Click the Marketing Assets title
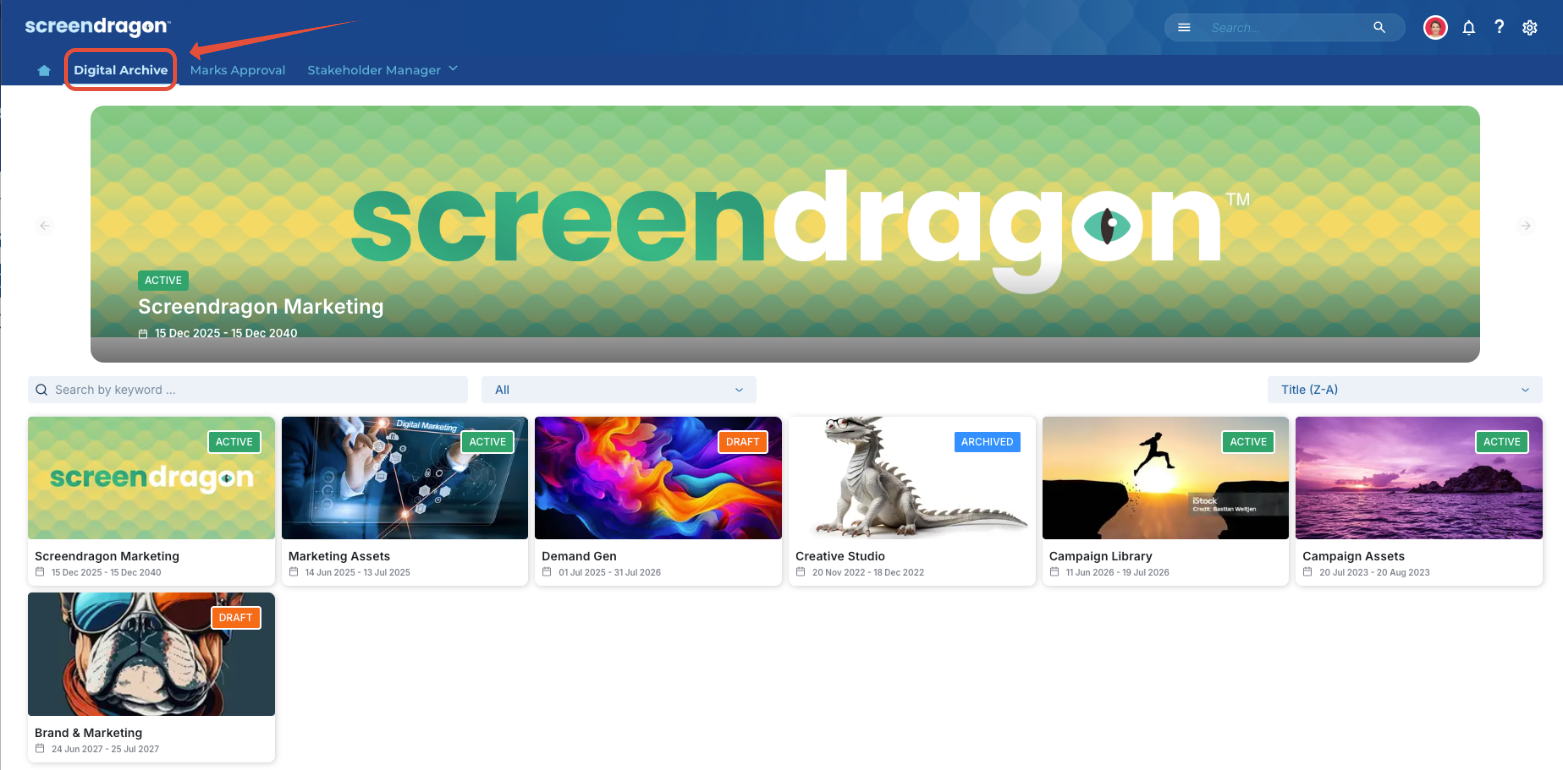Image resolution: width=1563 pixels, height=770 pixels. [x=339, y=556]
